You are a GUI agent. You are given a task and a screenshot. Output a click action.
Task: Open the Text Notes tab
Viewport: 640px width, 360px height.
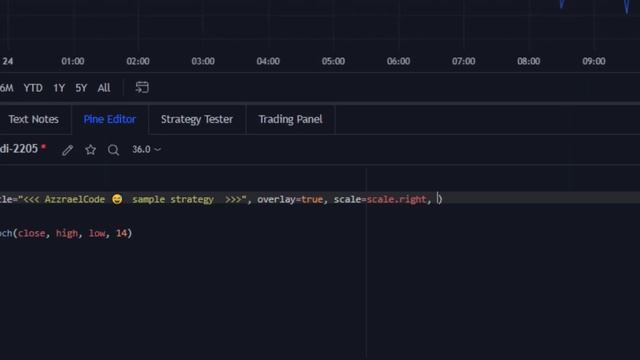33,119
